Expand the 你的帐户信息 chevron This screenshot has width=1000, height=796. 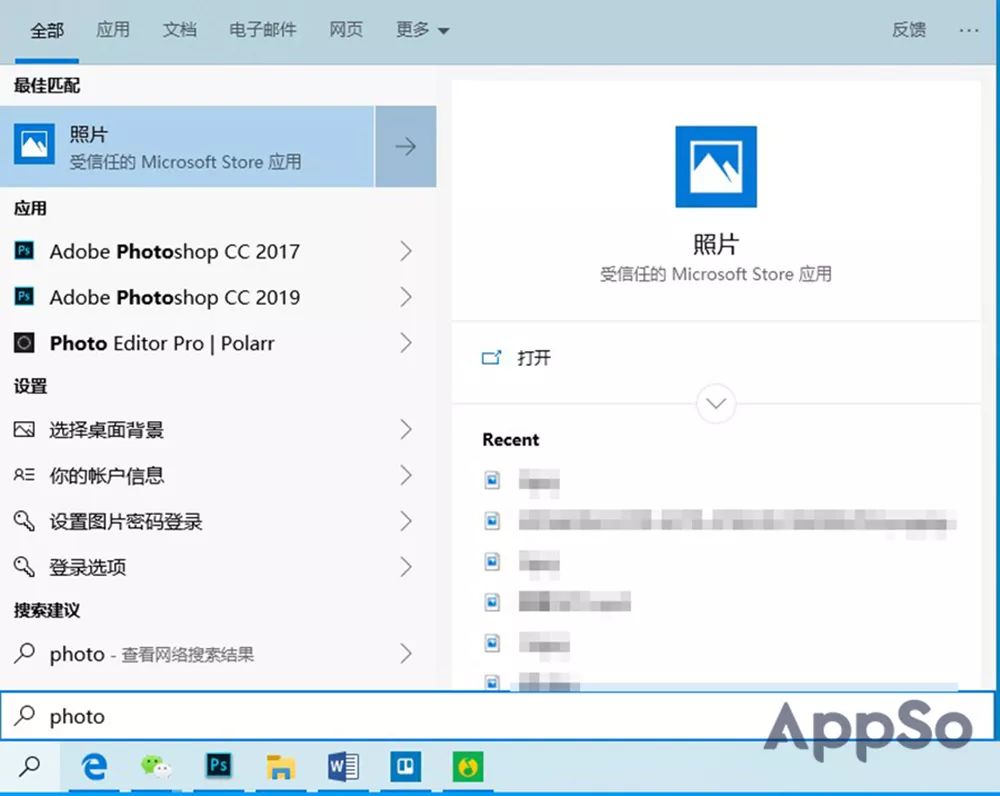tap(406, 475)
